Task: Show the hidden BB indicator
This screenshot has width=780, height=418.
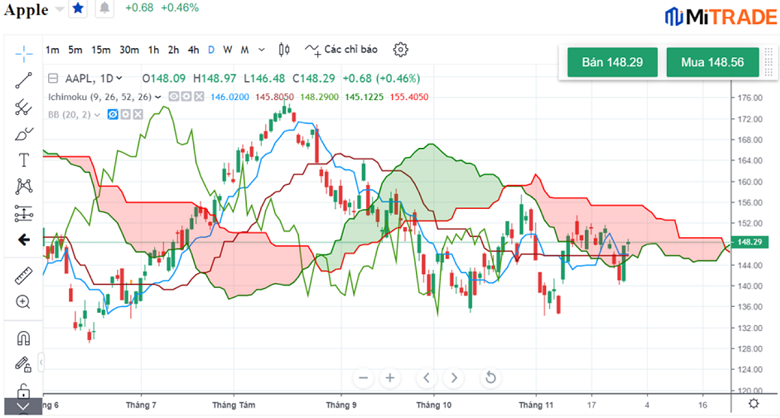Action: coord(113,115)
